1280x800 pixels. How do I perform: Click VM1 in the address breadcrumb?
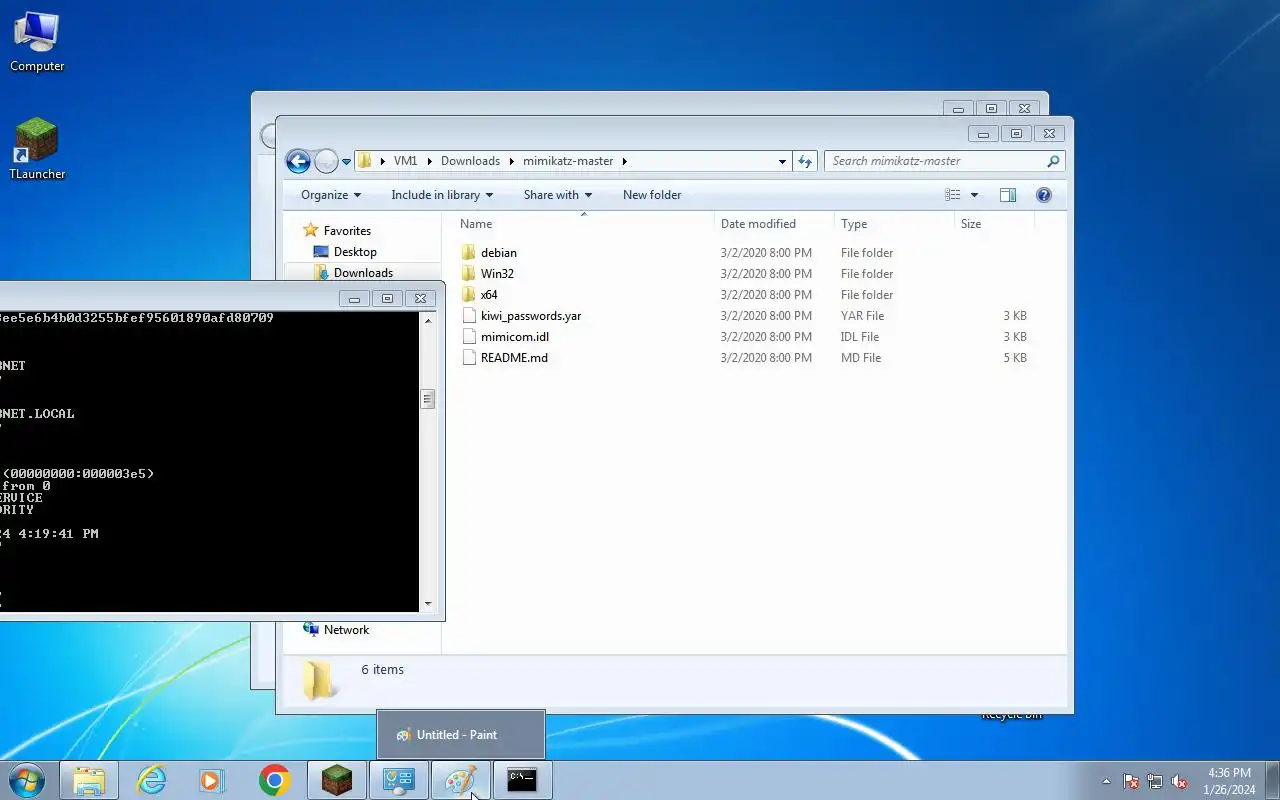[x=405, y=161]
